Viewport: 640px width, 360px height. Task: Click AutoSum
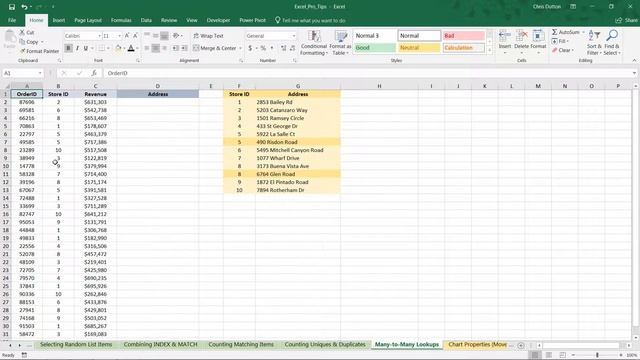pyautogui.click(x=565, y=32)
